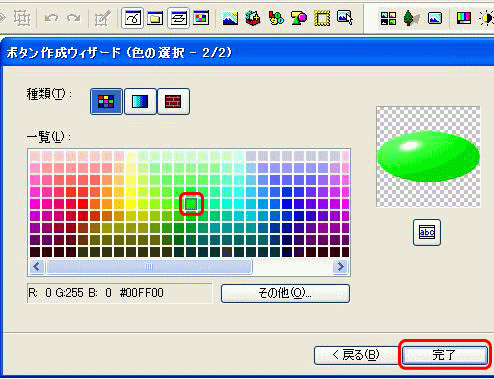Open other colors via その他(O) button
Screen dimensions: 494x379
pos(285,293)
